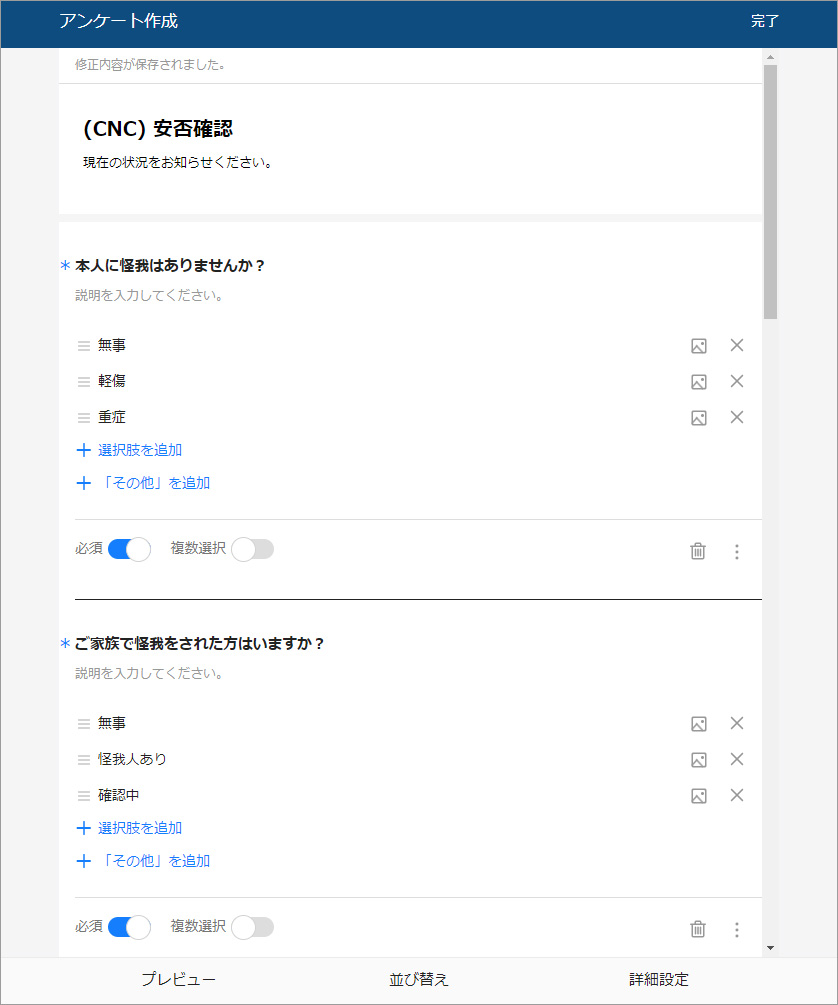Delete the first question with trash icon
838x1005 pixels.
pos(698,551)
